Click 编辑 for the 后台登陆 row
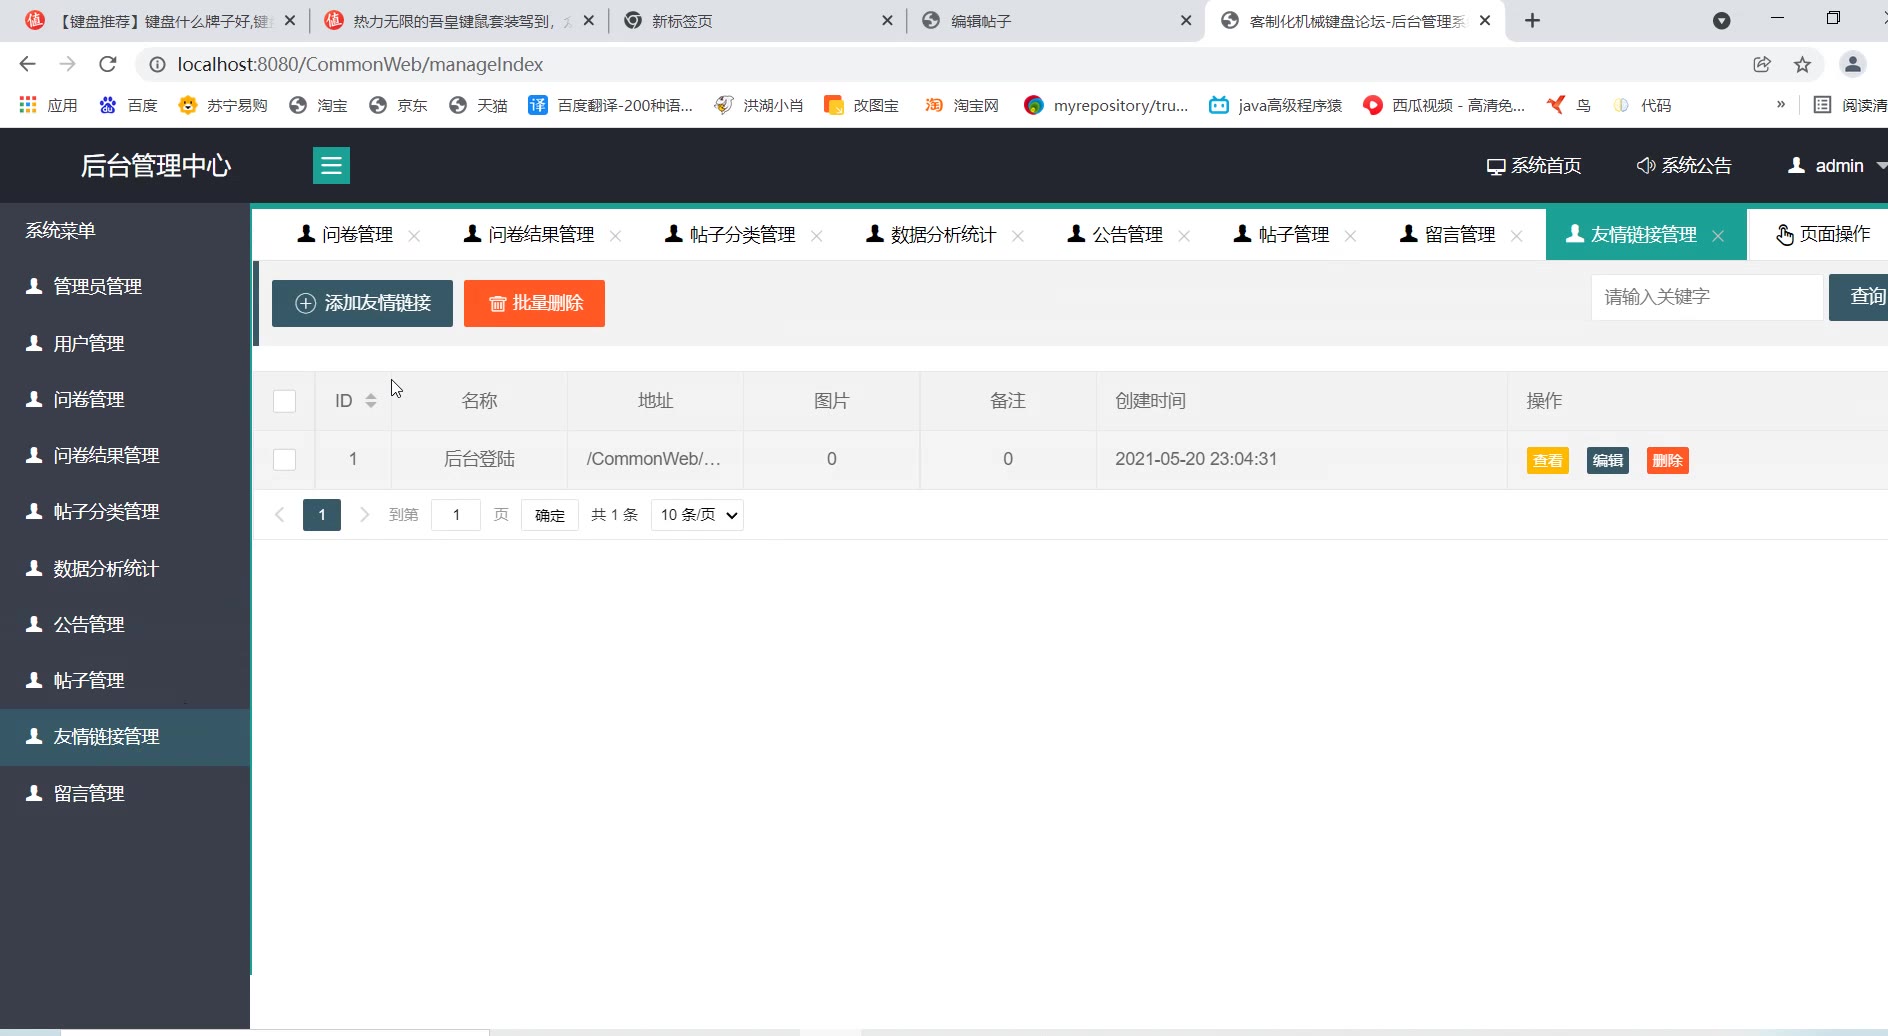This screenshot has height=1036, width=1888. point(1608,461)
